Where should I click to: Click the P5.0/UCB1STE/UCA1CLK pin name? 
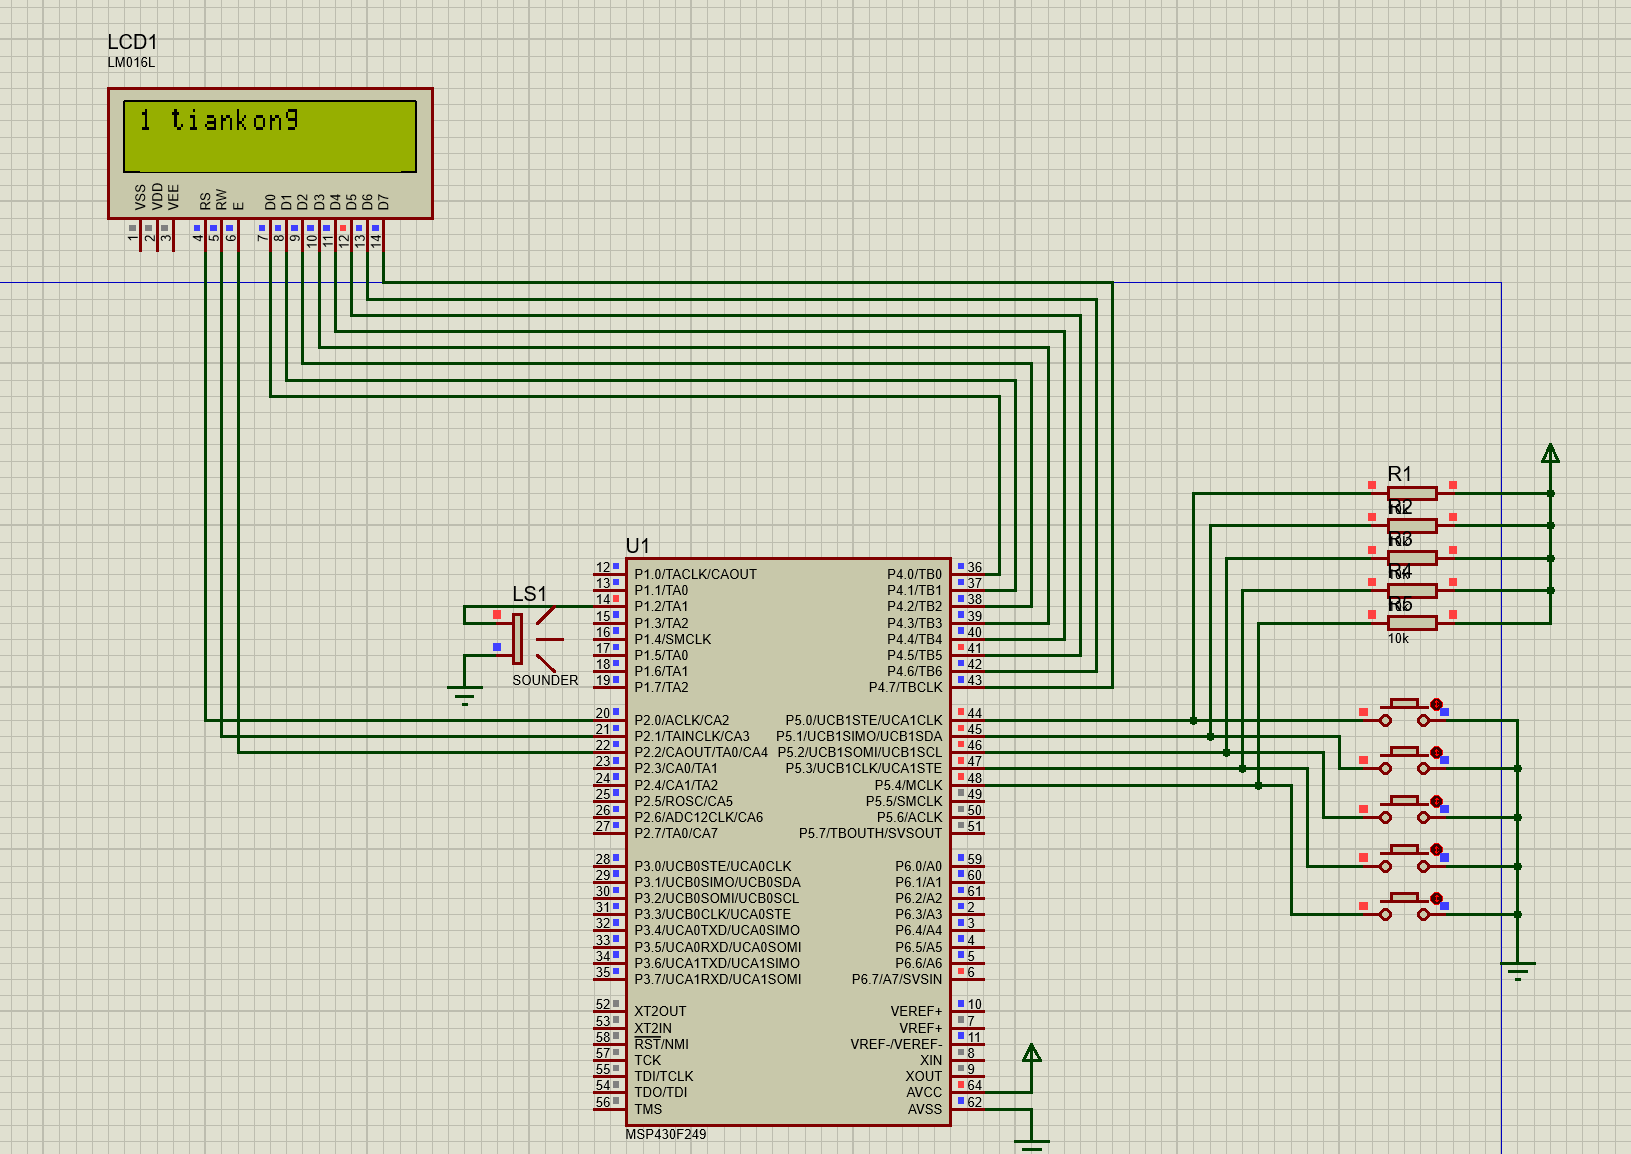[x=864, y=720]
